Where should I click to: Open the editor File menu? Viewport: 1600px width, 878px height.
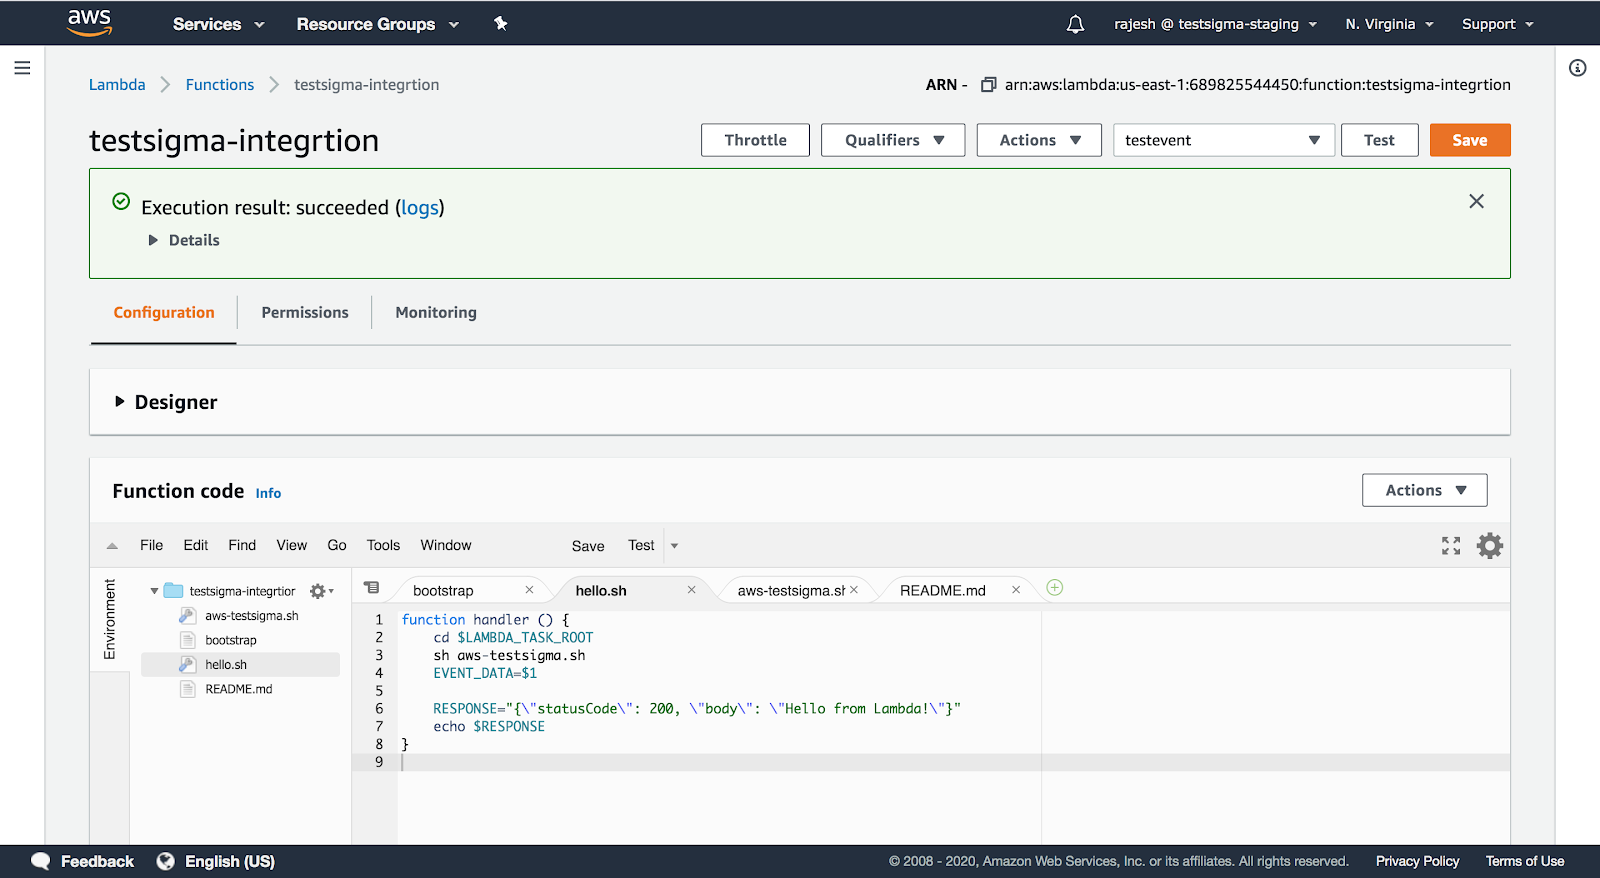(151, 545)
